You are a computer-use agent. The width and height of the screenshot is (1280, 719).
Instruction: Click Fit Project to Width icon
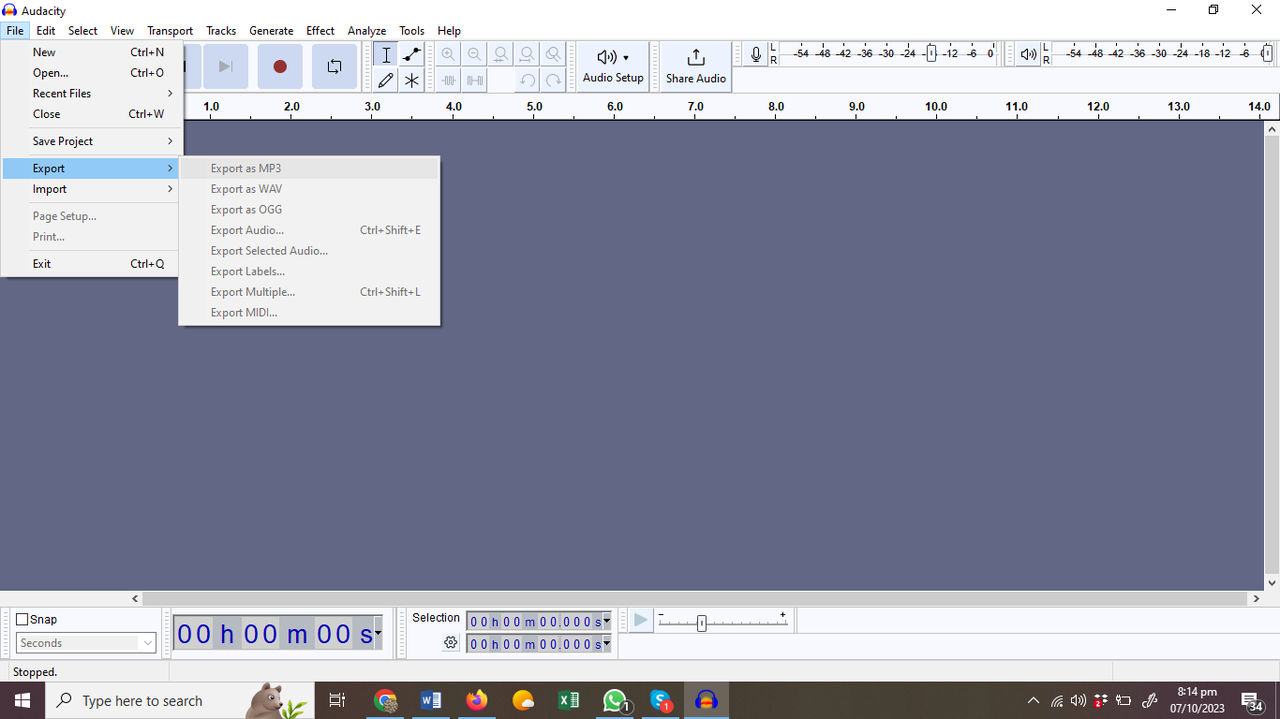(x=526, y=55)
